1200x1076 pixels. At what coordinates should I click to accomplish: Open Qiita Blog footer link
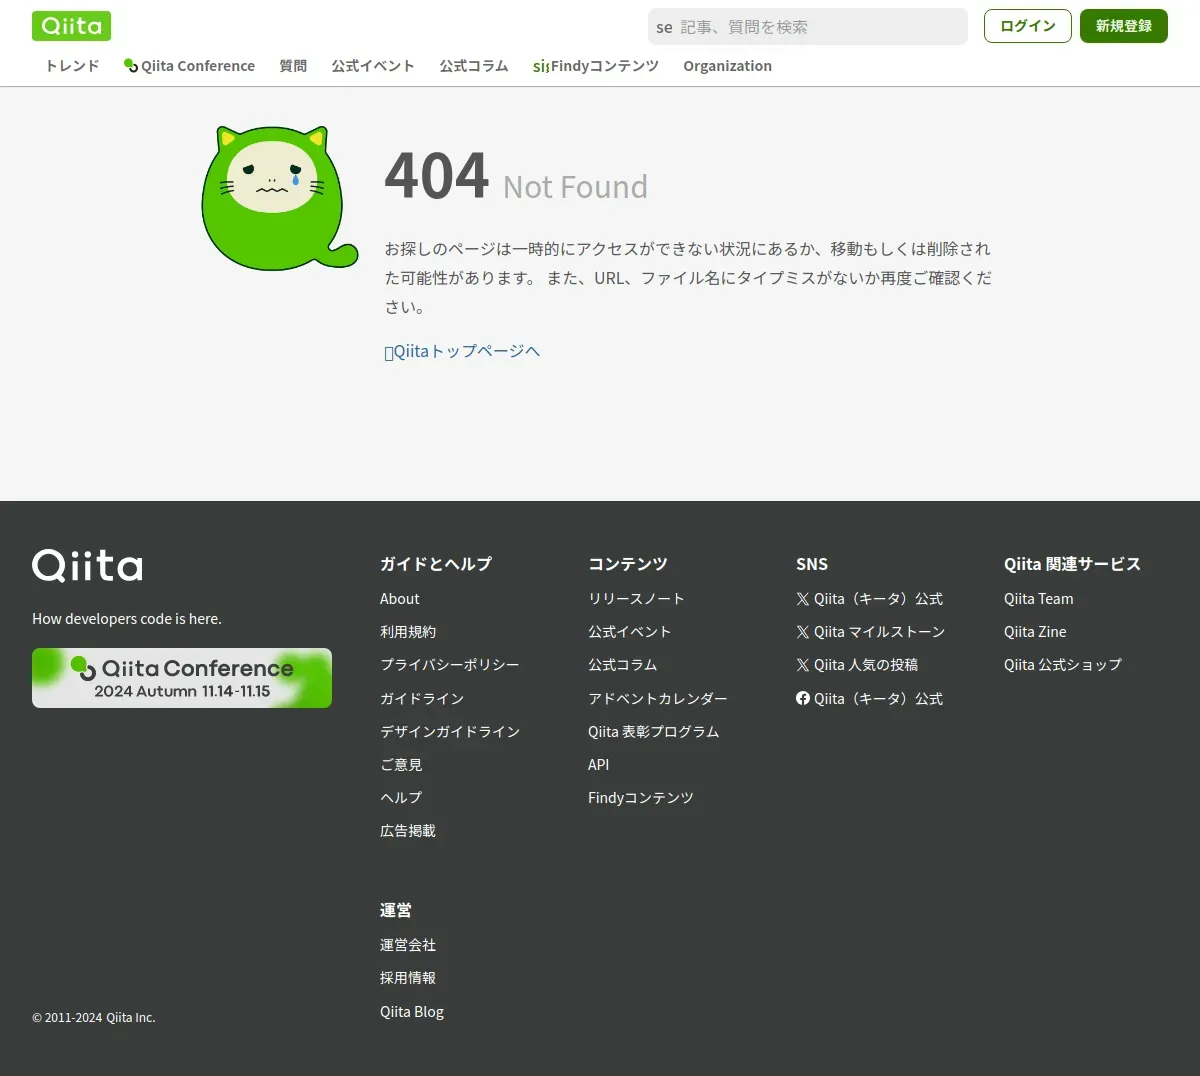pyautogui.click(x=412, y=1012)
